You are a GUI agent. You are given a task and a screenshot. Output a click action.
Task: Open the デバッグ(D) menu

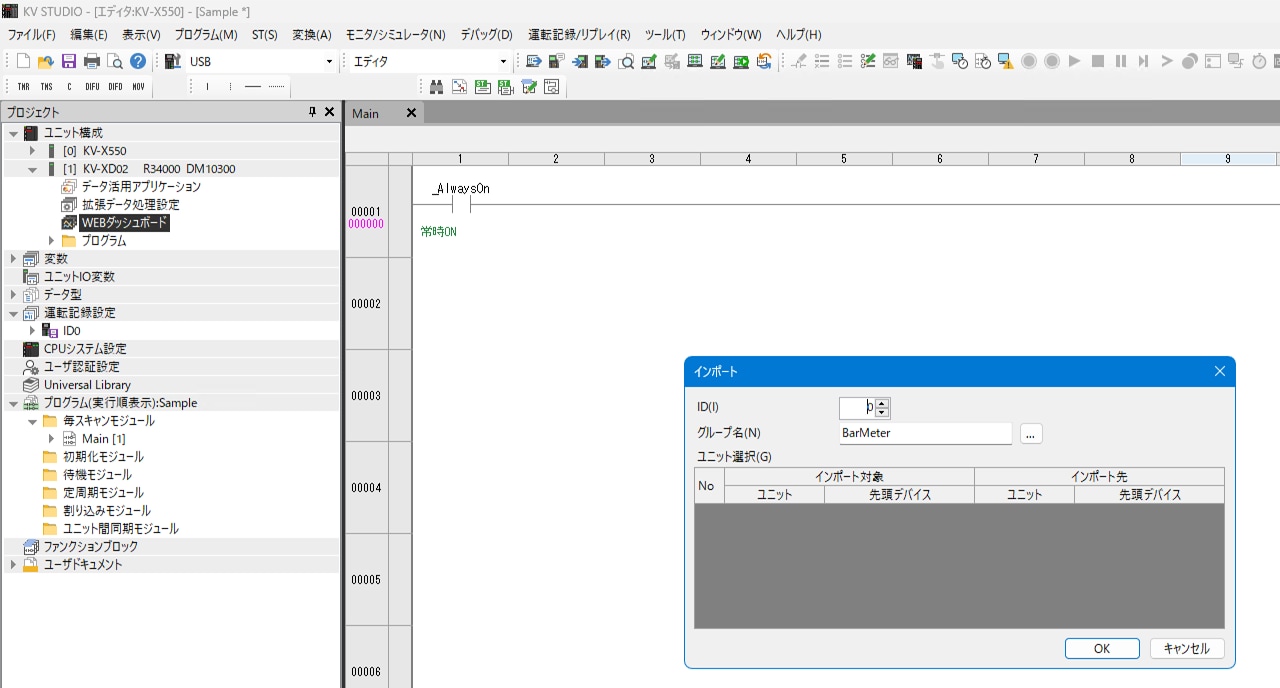(486, 34)
